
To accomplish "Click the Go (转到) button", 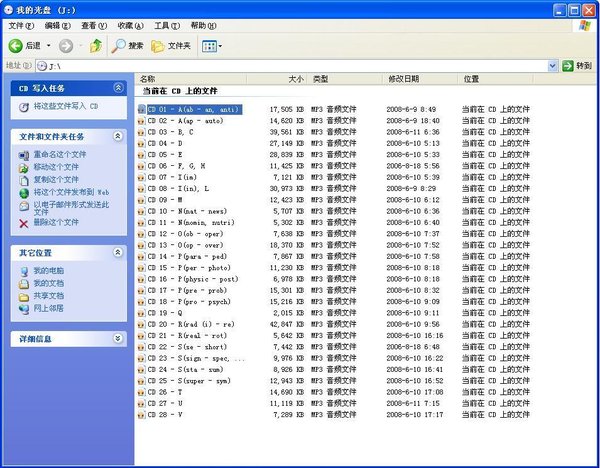I will pyautogui.click(x=577, y=66).
